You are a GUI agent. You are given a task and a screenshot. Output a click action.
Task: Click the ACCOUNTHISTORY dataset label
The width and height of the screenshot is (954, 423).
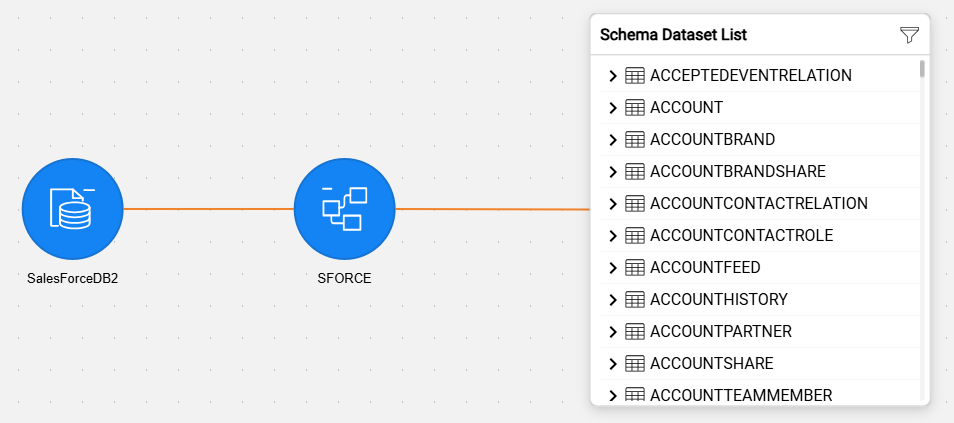click(x=719, y=300)
